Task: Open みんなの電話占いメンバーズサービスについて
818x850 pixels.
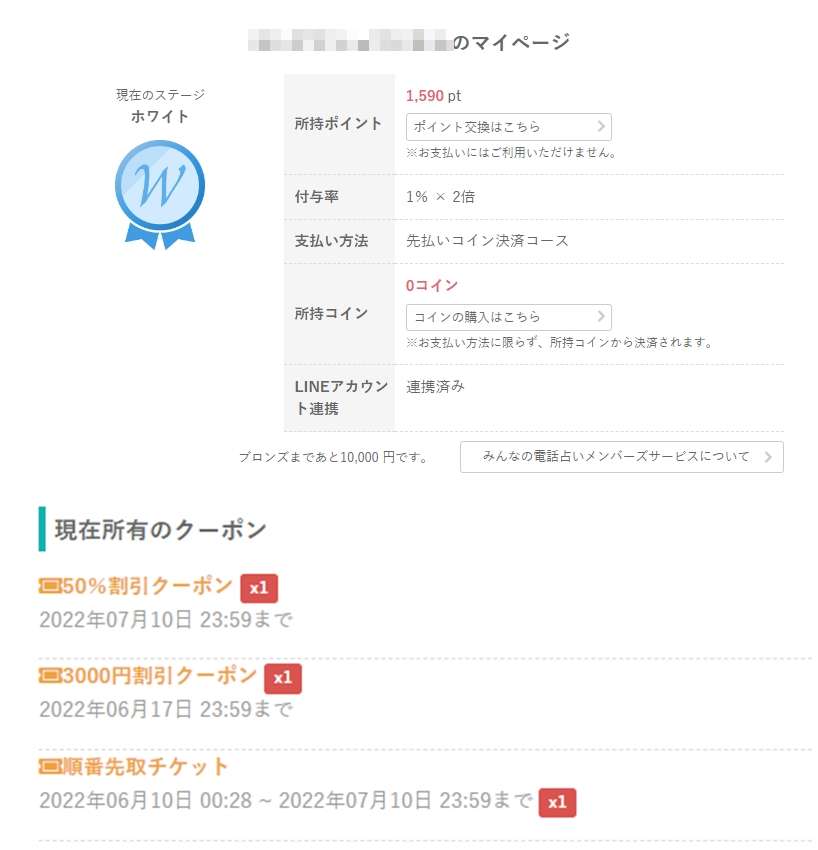Action: 620,457
